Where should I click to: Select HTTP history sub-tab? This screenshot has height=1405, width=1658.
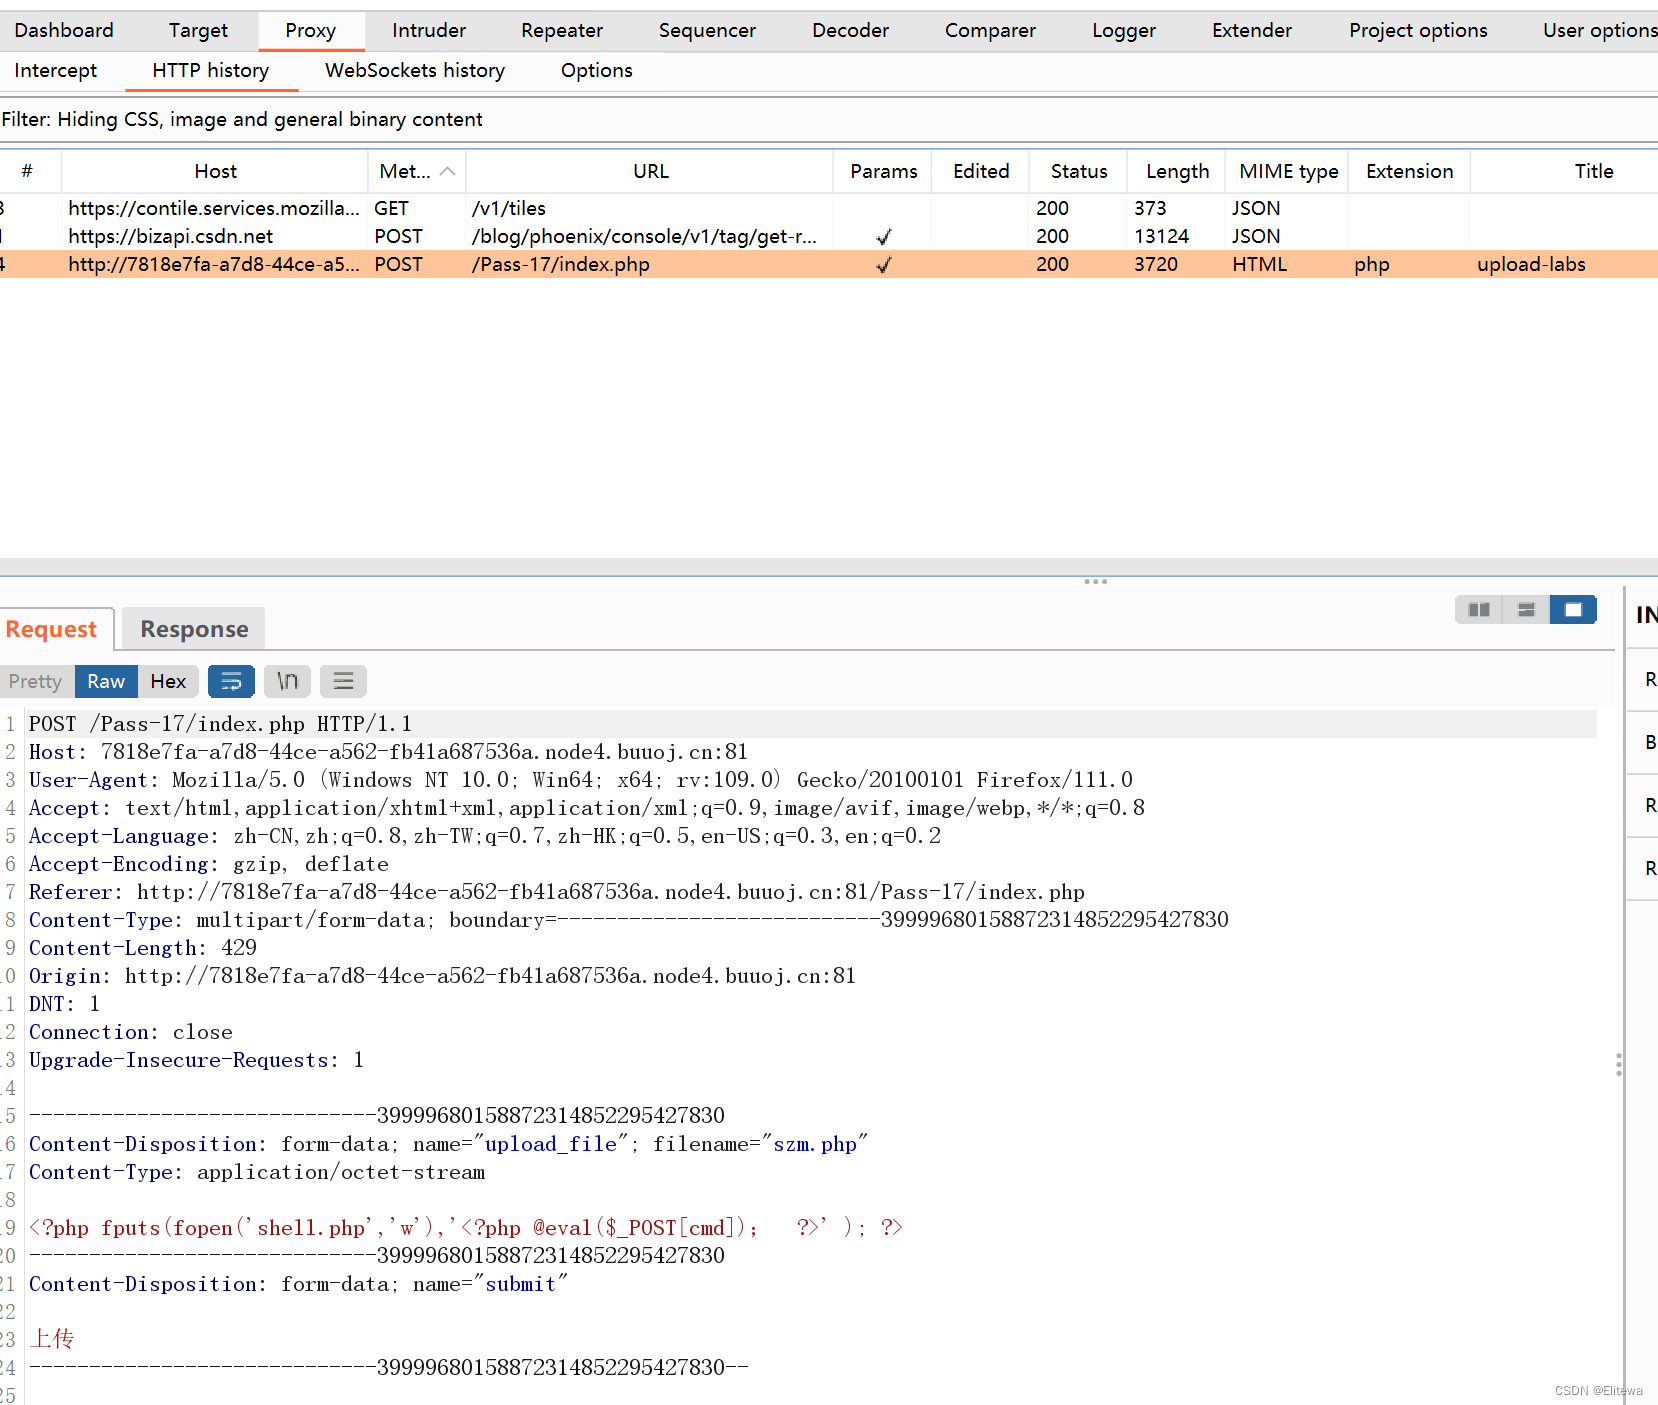click(x=211, y=71)
